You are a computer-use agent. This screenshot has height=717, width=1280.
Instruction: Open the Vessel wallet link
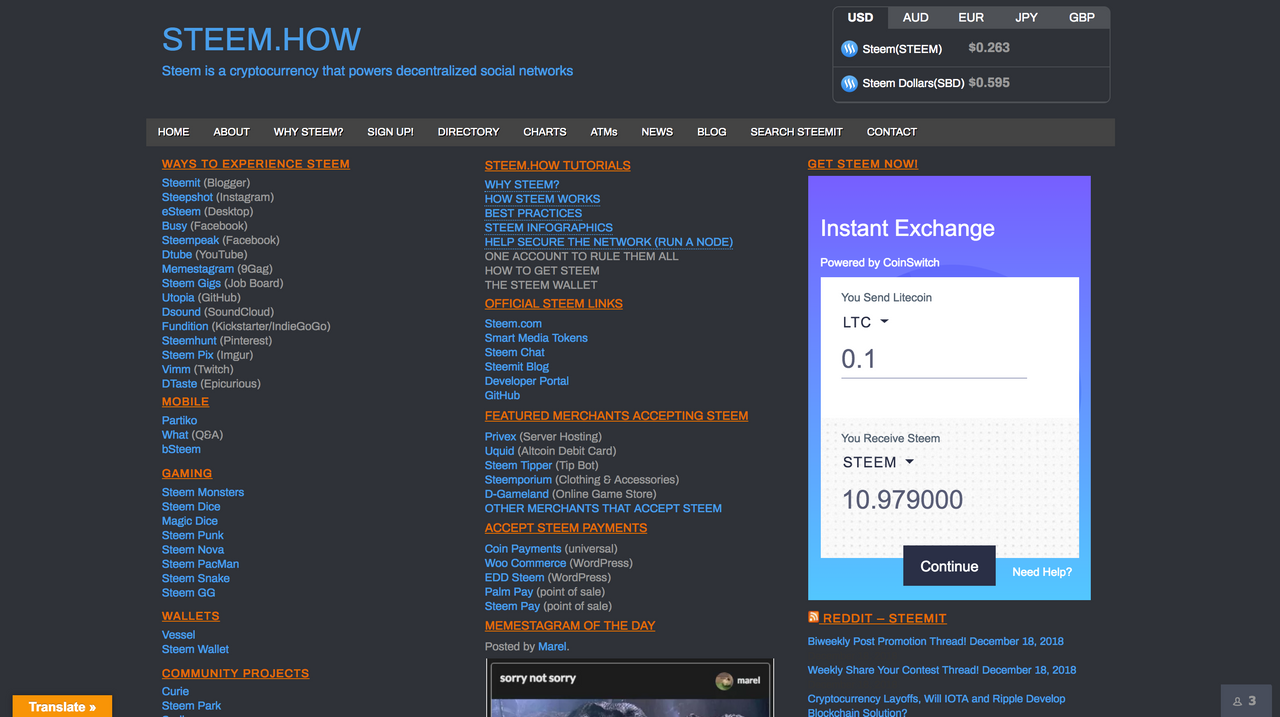[179, 635]
